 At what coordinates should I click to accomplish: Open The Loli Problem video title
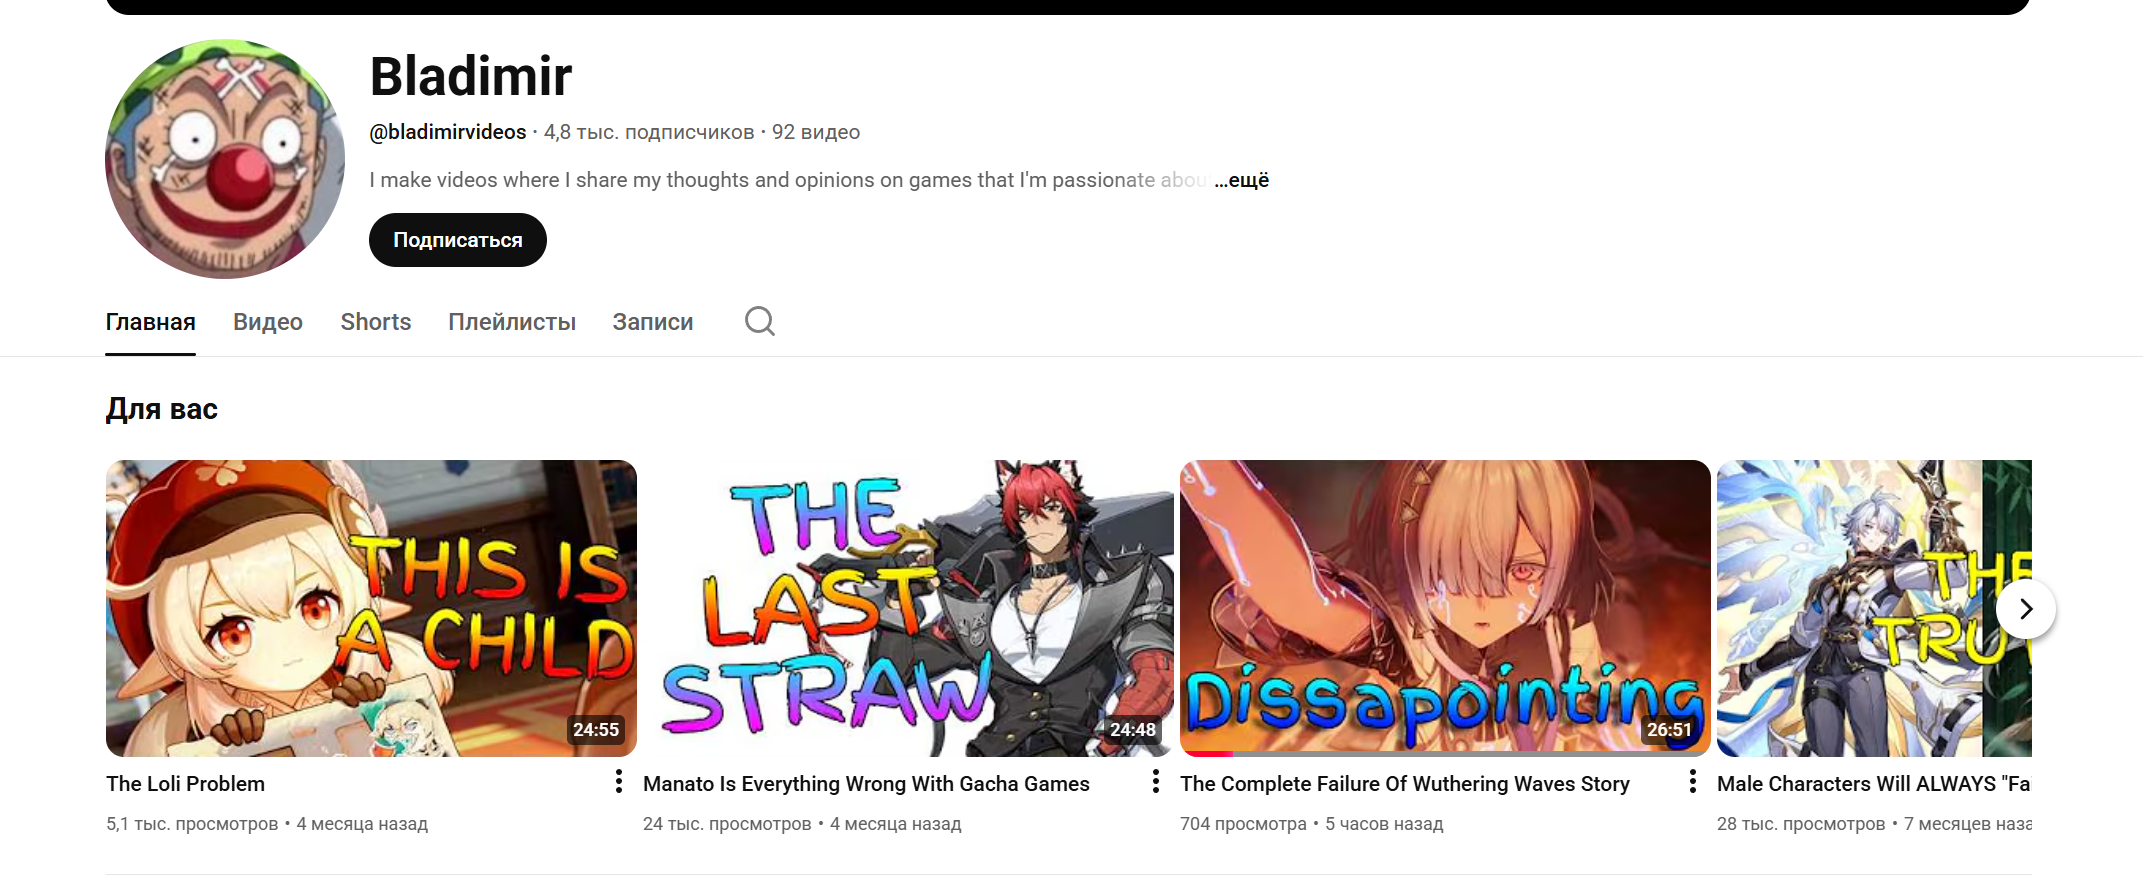pos(186,784)
